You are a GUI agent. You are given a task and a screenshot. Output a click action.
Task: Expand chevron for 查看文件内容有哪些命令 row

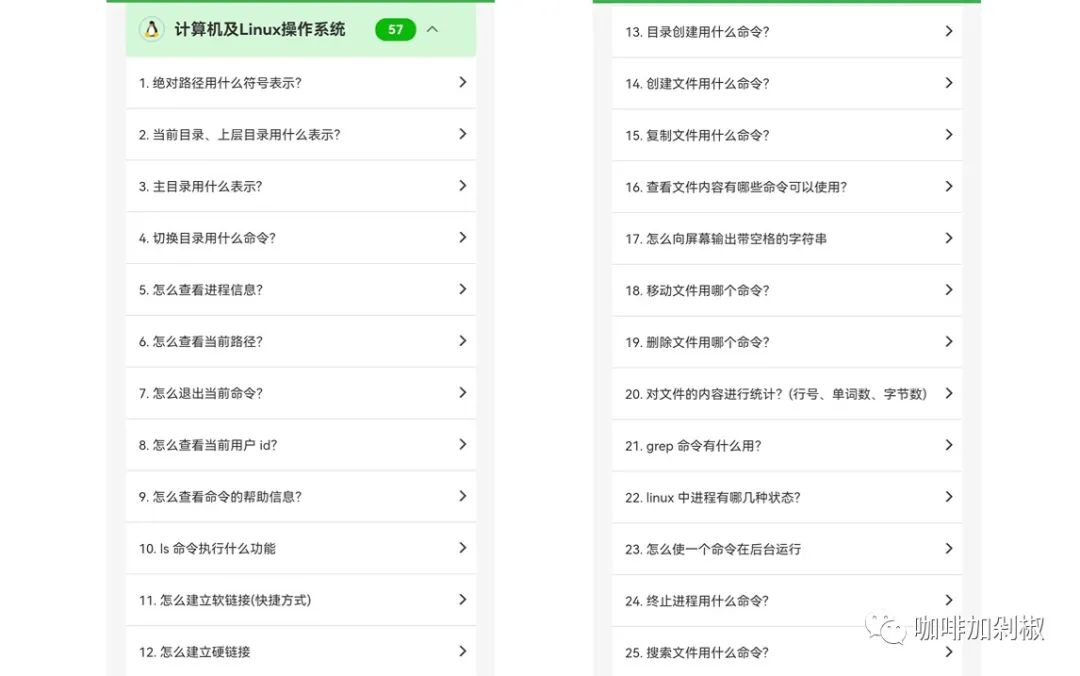point(949,186)
